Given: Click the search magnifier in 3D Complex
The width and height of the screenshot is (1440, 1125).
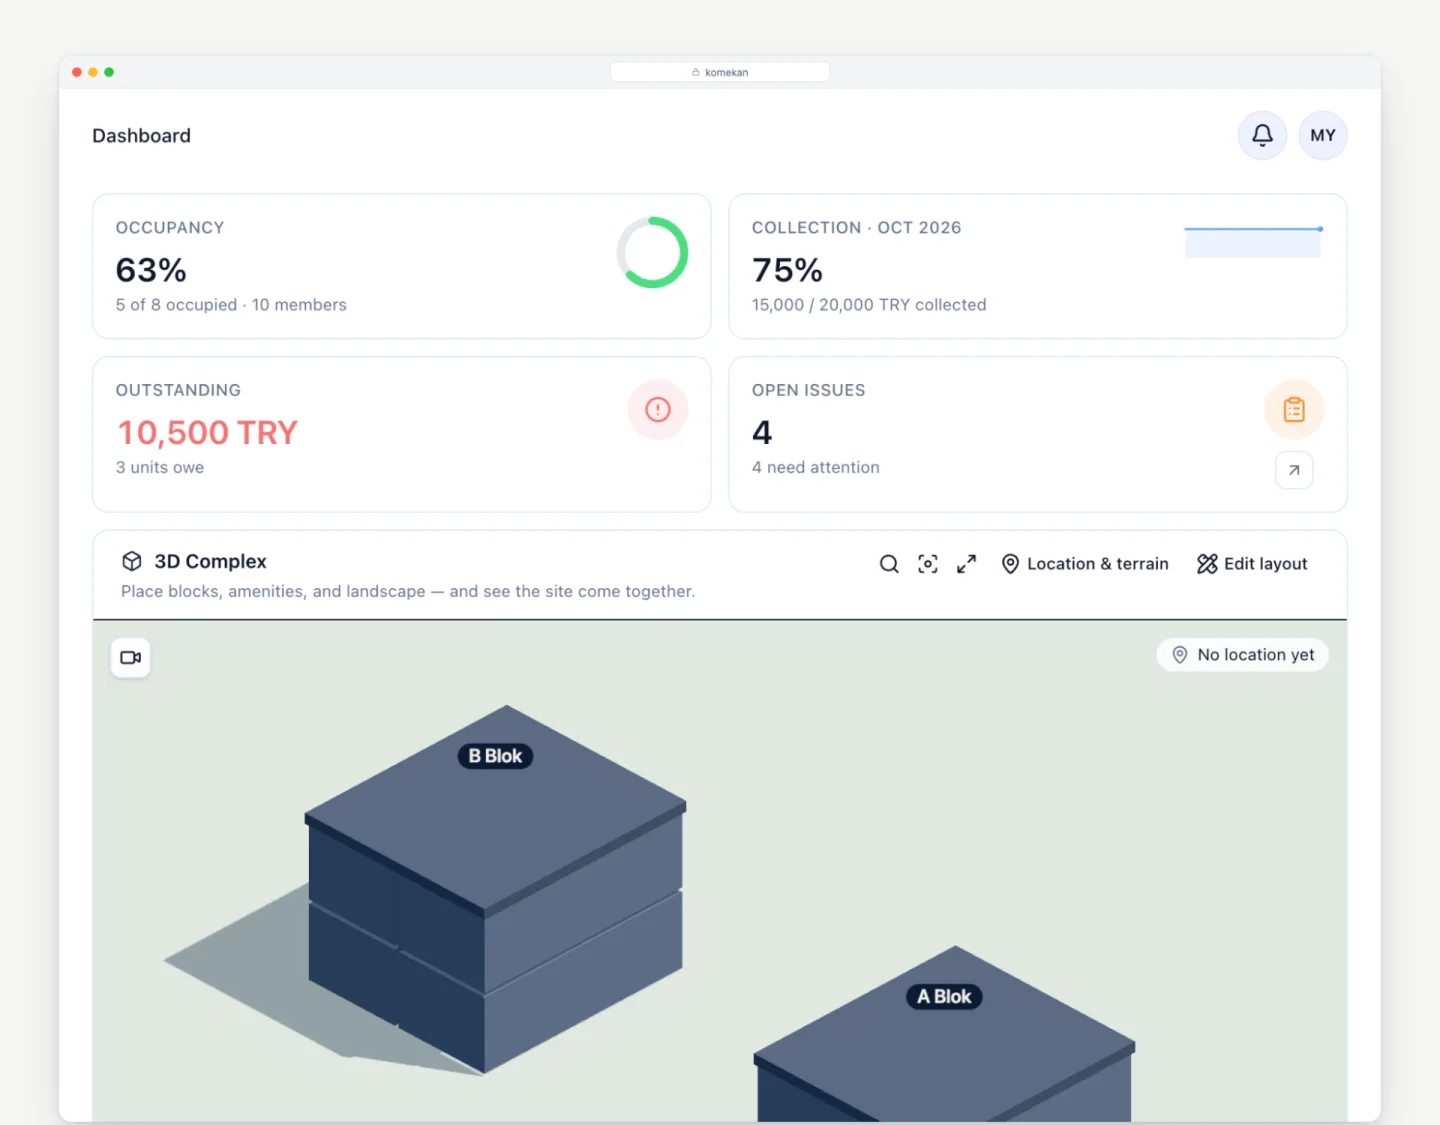Looking at the screenshot, I should (x=889, y=564).
